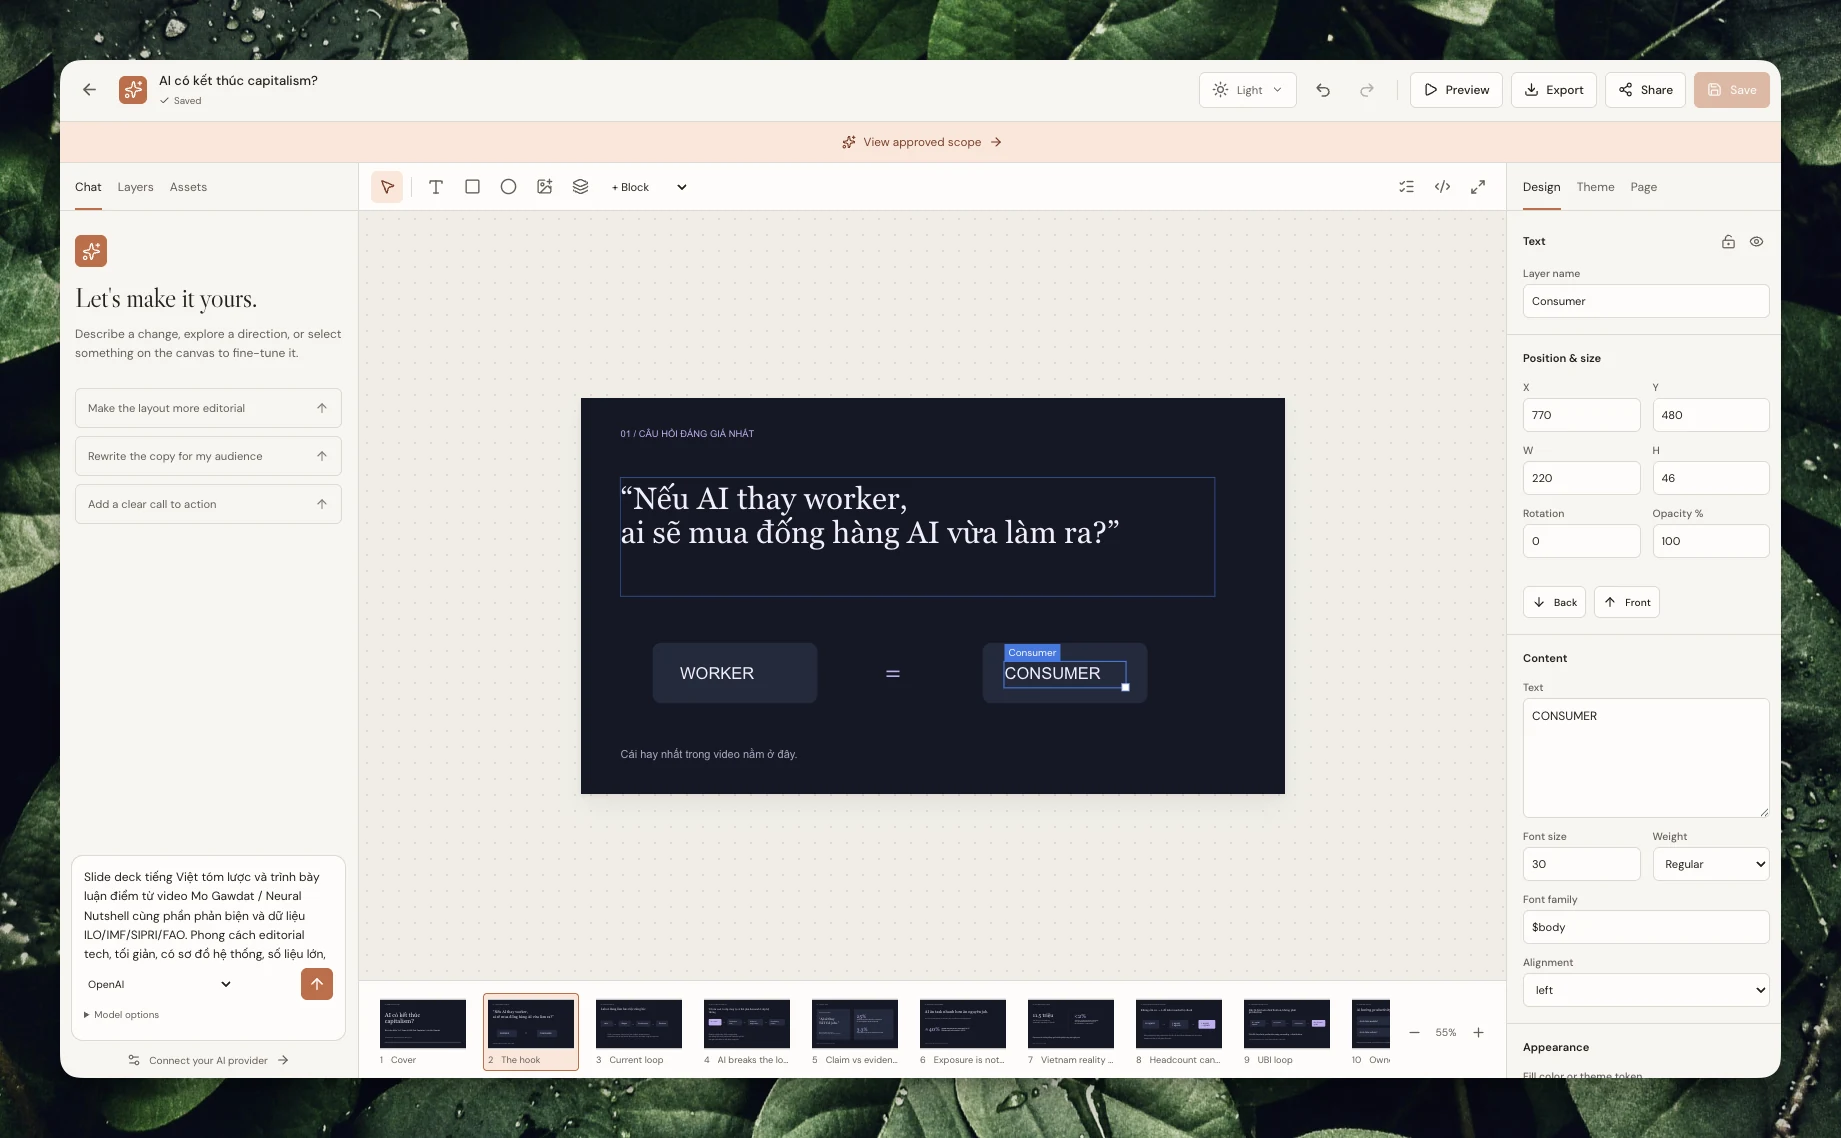Select the Rectangle shape tool
1841x1138 pixels.
point(472,187)
